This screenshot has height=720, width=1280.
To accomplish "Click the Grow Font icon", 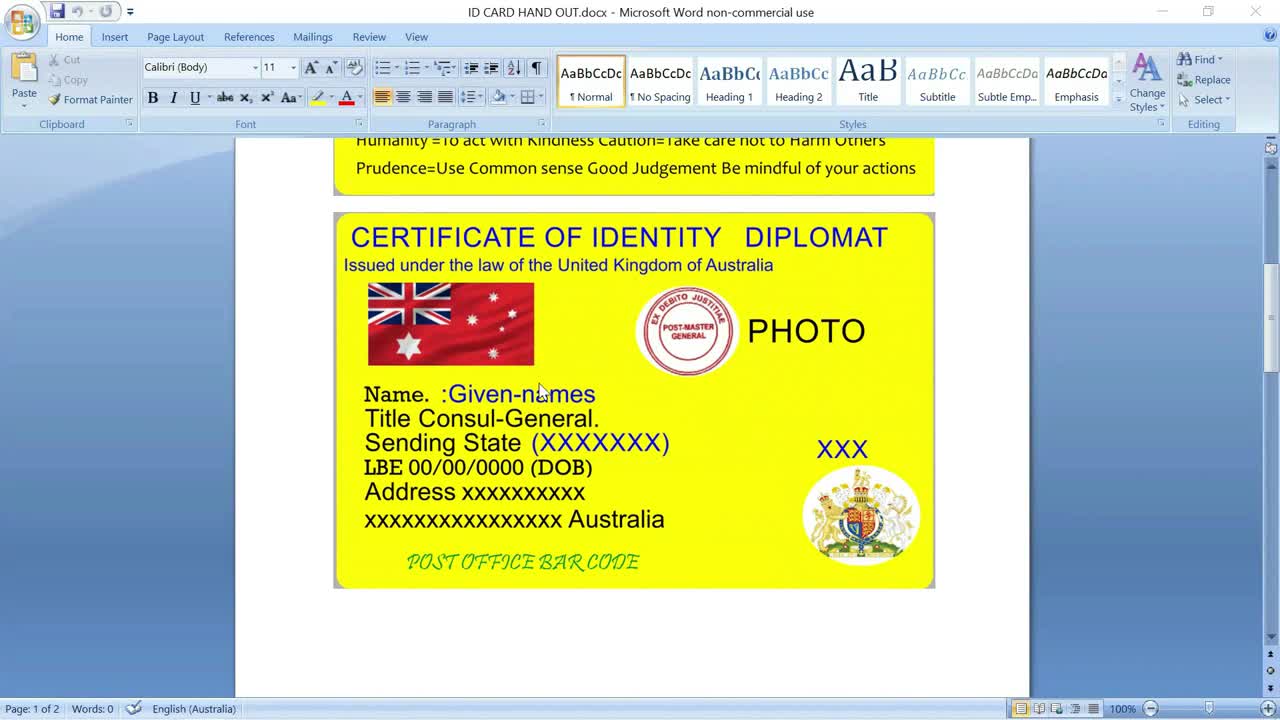I will 311,67.
